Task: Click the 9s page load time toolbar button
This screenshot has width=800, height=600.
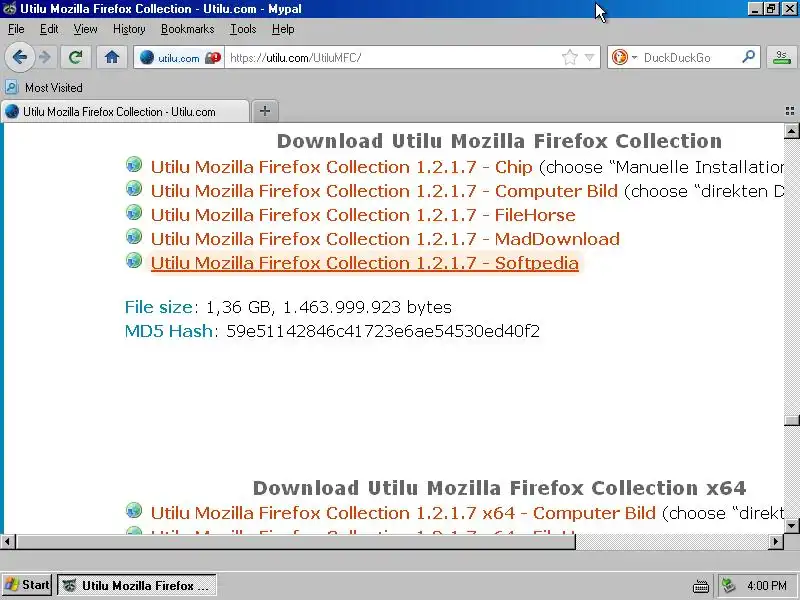Action: (x=781, y=57)
